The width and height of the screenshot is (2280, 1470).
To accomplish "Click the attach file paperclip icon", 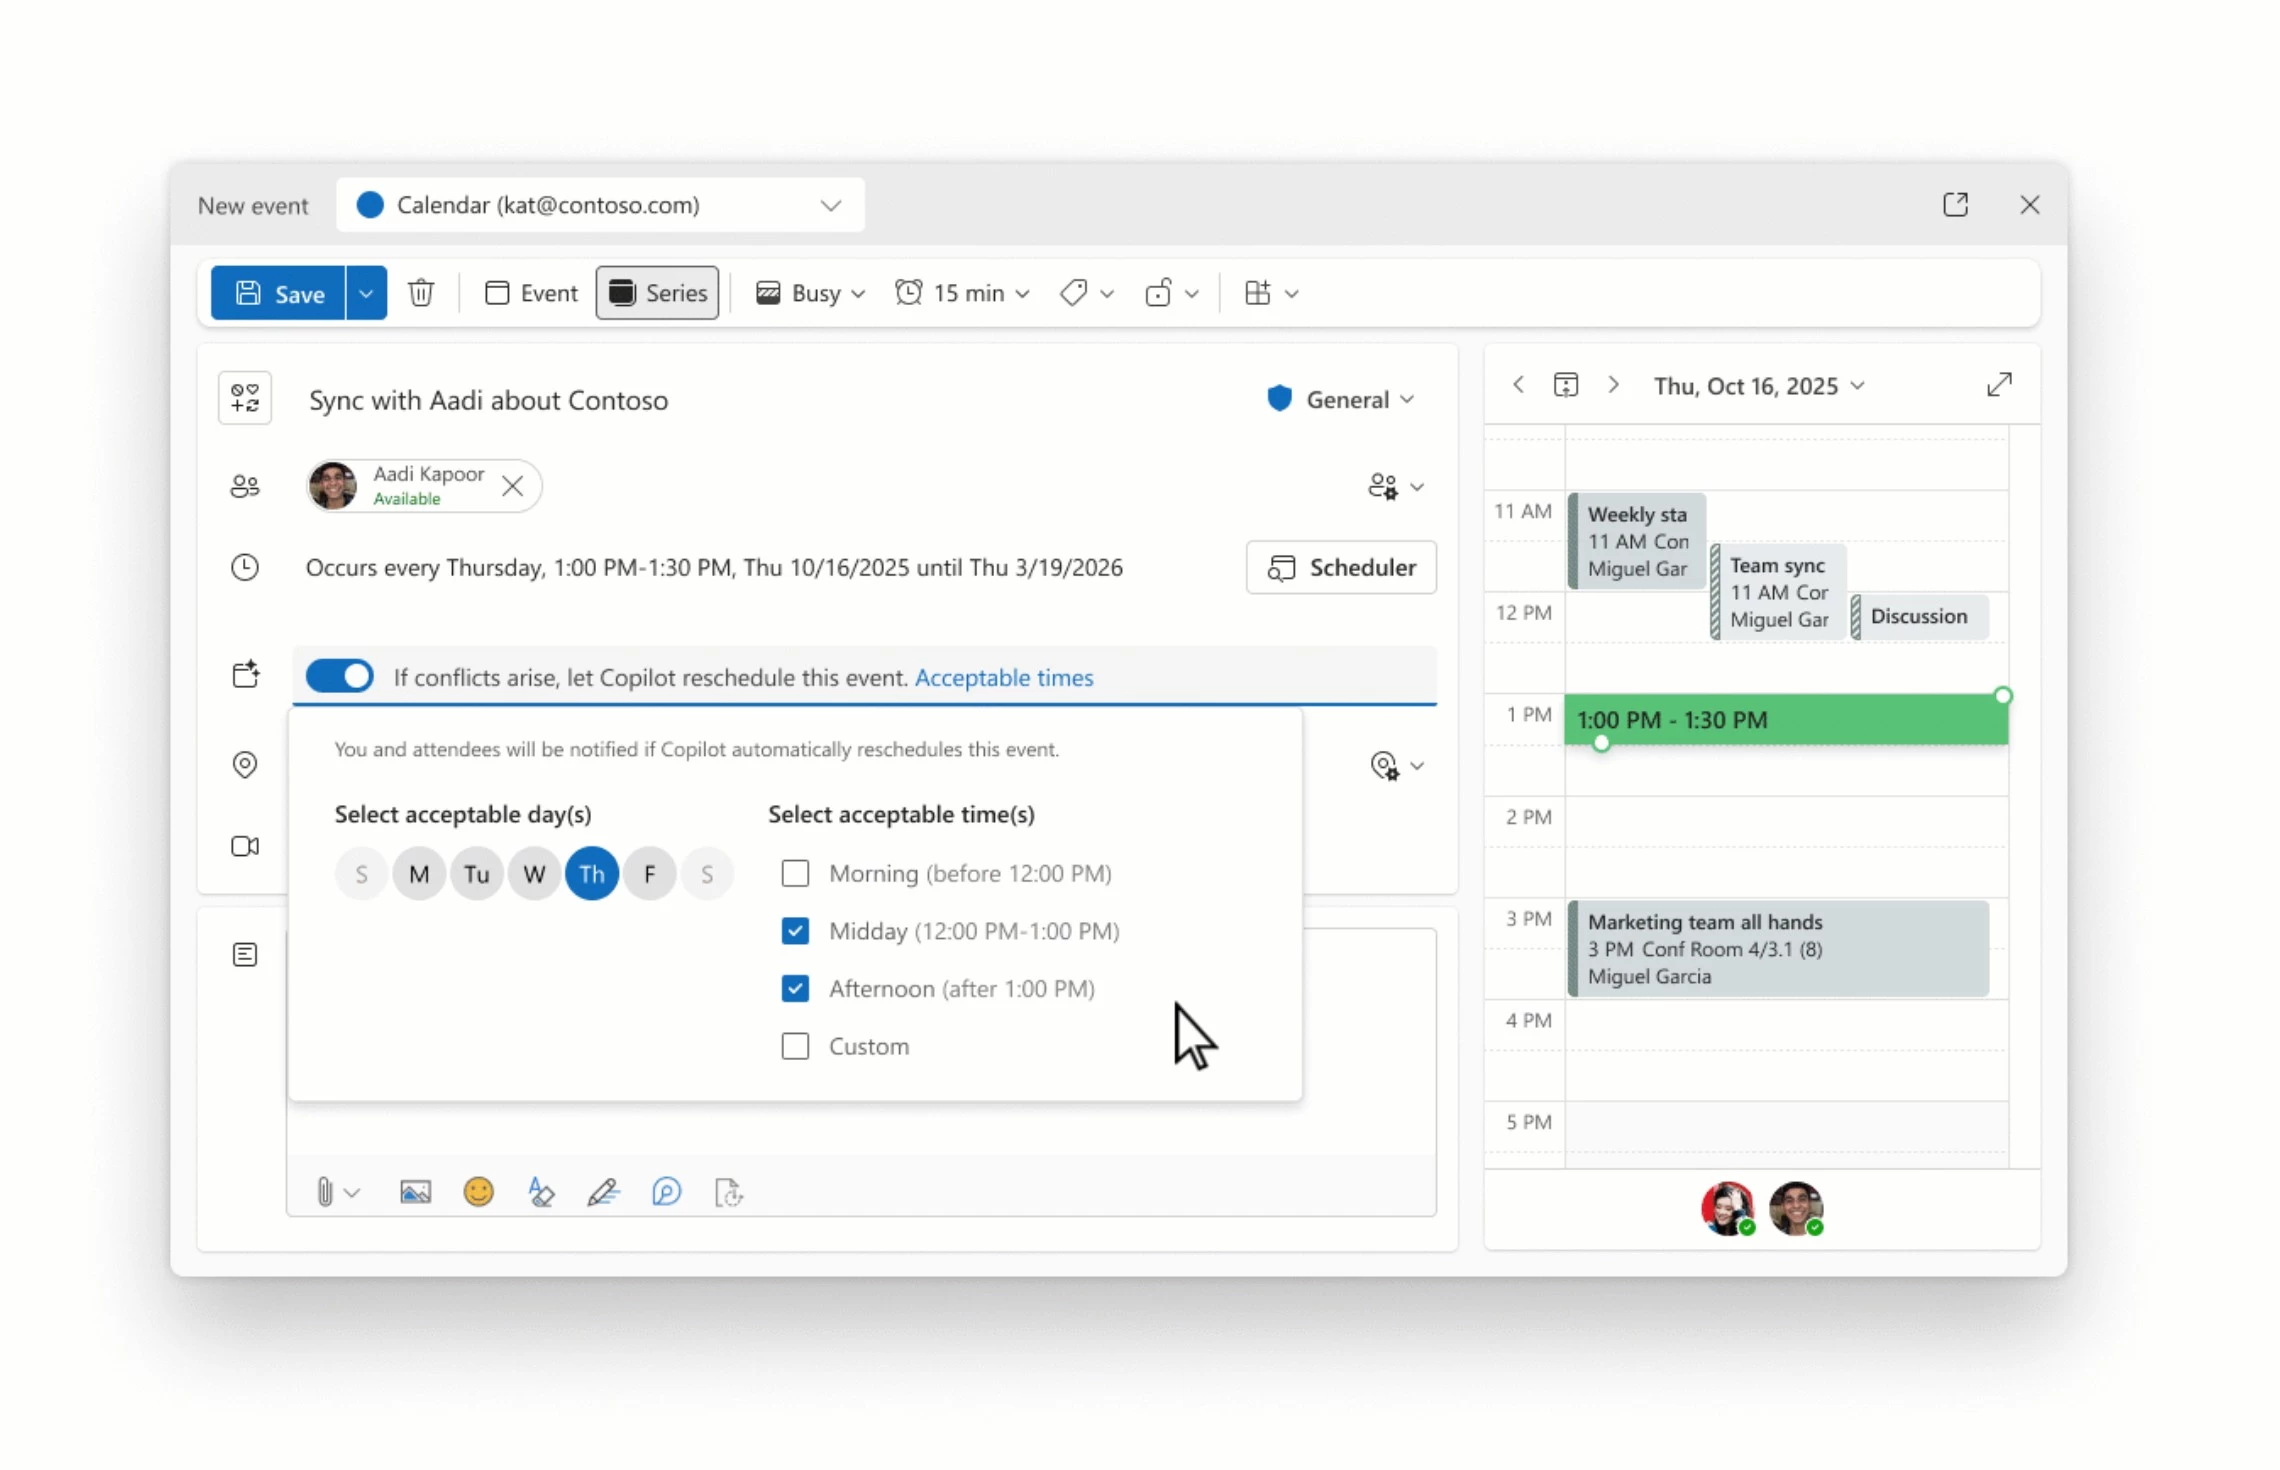I will point(325,1192).
